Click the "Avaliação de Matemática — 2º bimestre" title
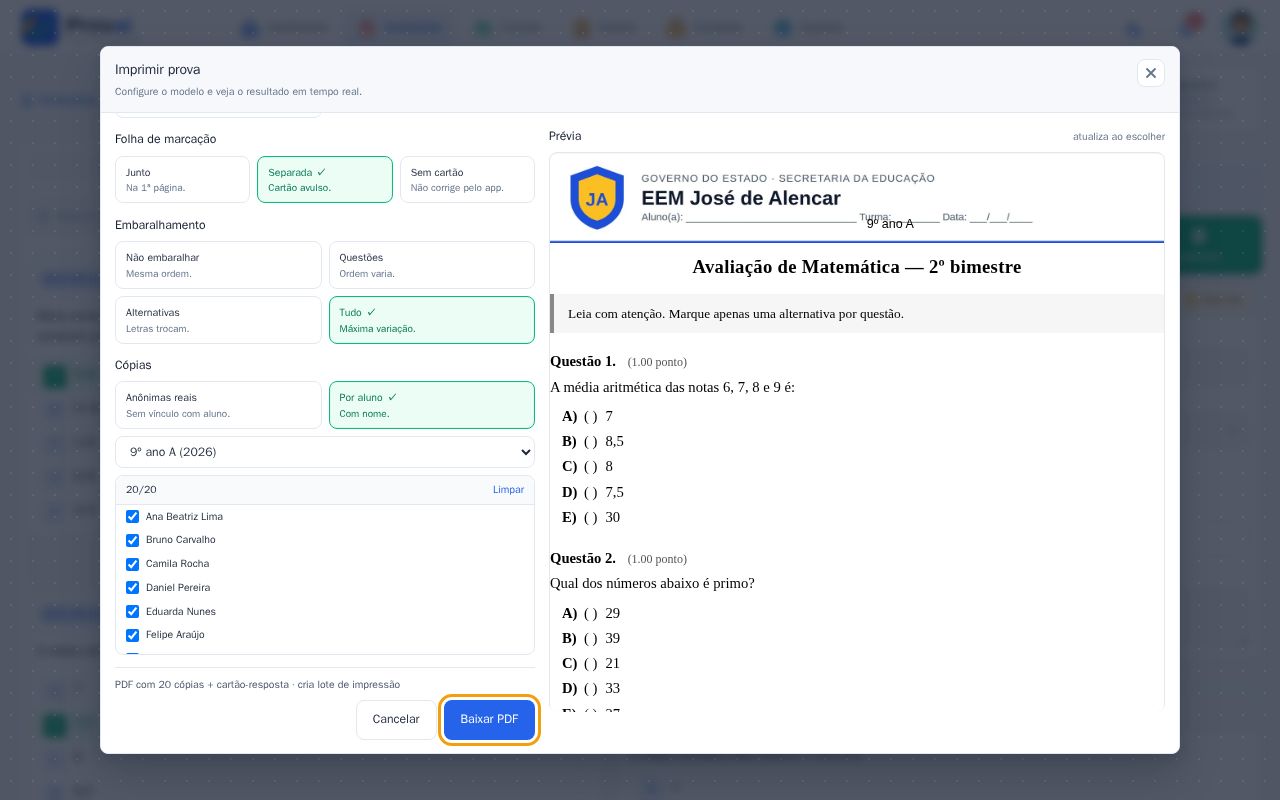Viewport: 1280px width, 800px height. pyautogui.click(x=857, y=267)
